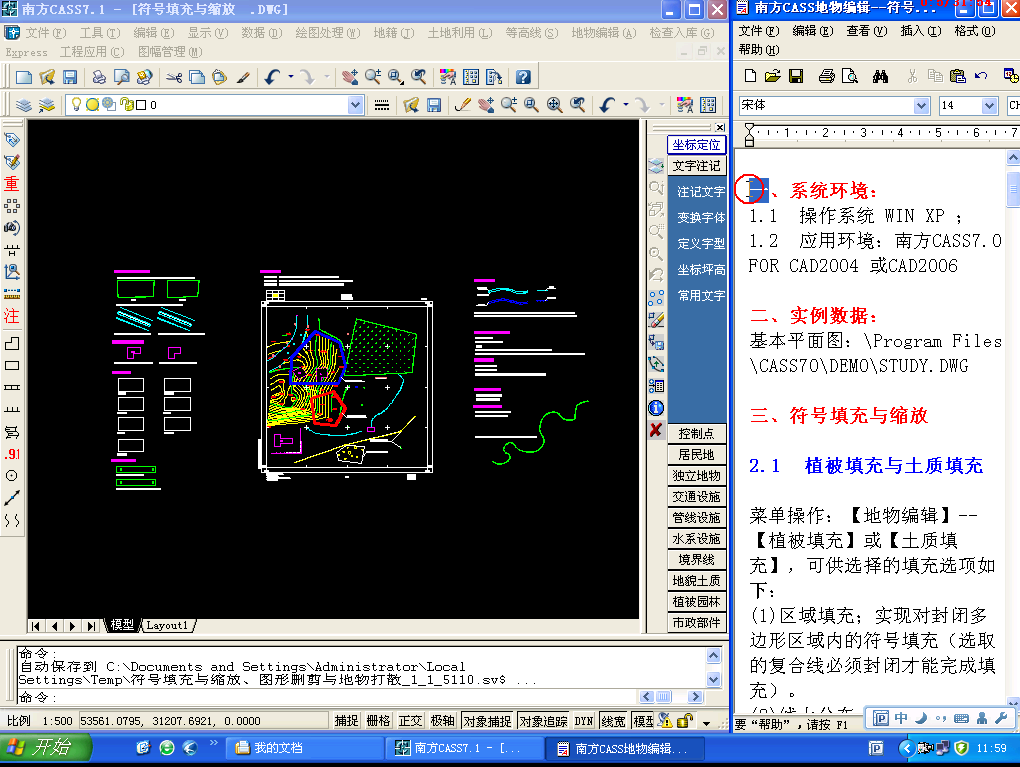Click the Match Properties brush icon
Image resolution: width=1020 pixels, height=767 pixels.
click(x=243, y=77)
